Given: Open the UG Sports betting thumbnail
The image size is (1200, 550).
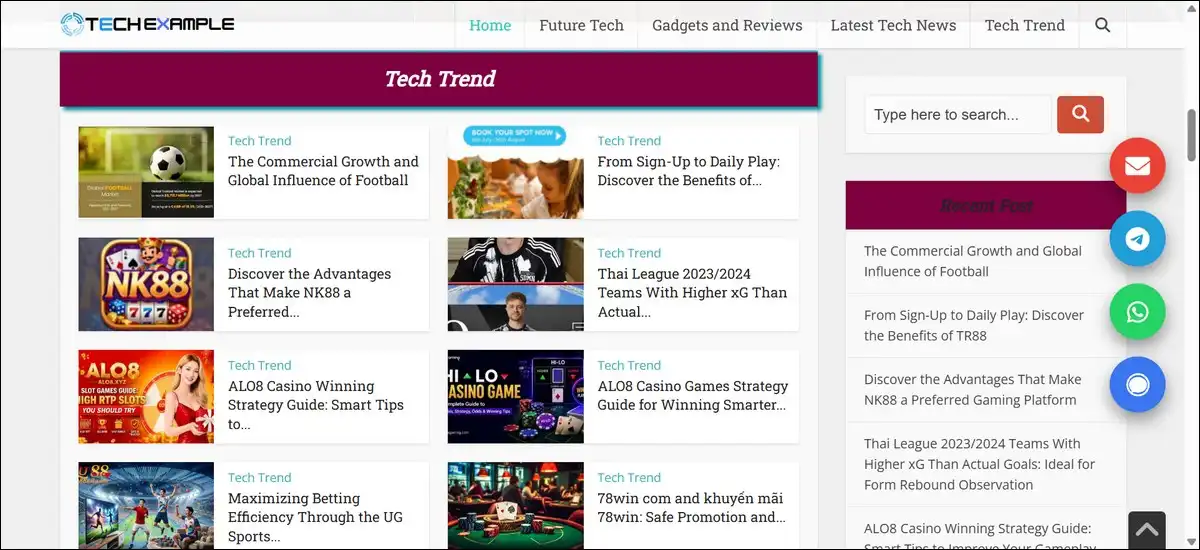Looking at the screenshot, I should 146,505.
